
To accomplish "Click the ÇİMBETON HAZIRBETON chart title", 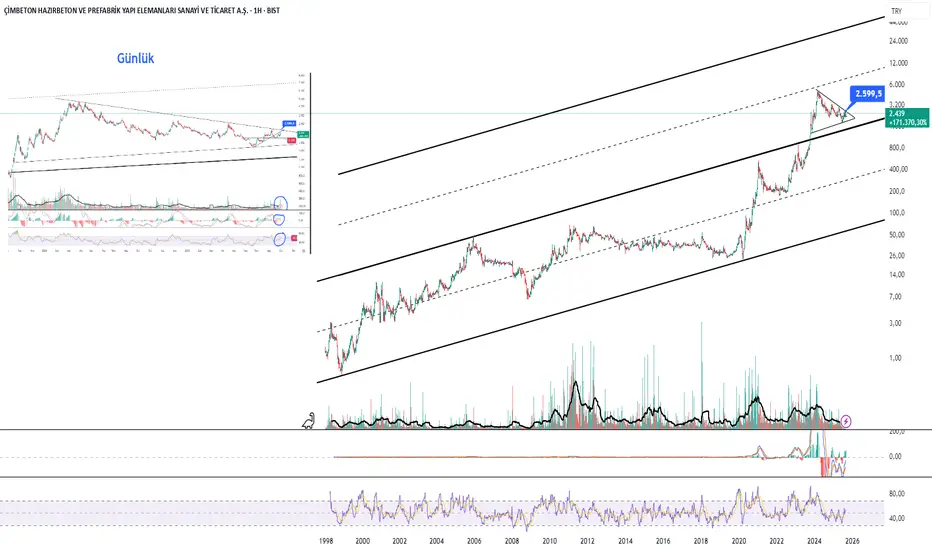I will [x=142, y=10].
